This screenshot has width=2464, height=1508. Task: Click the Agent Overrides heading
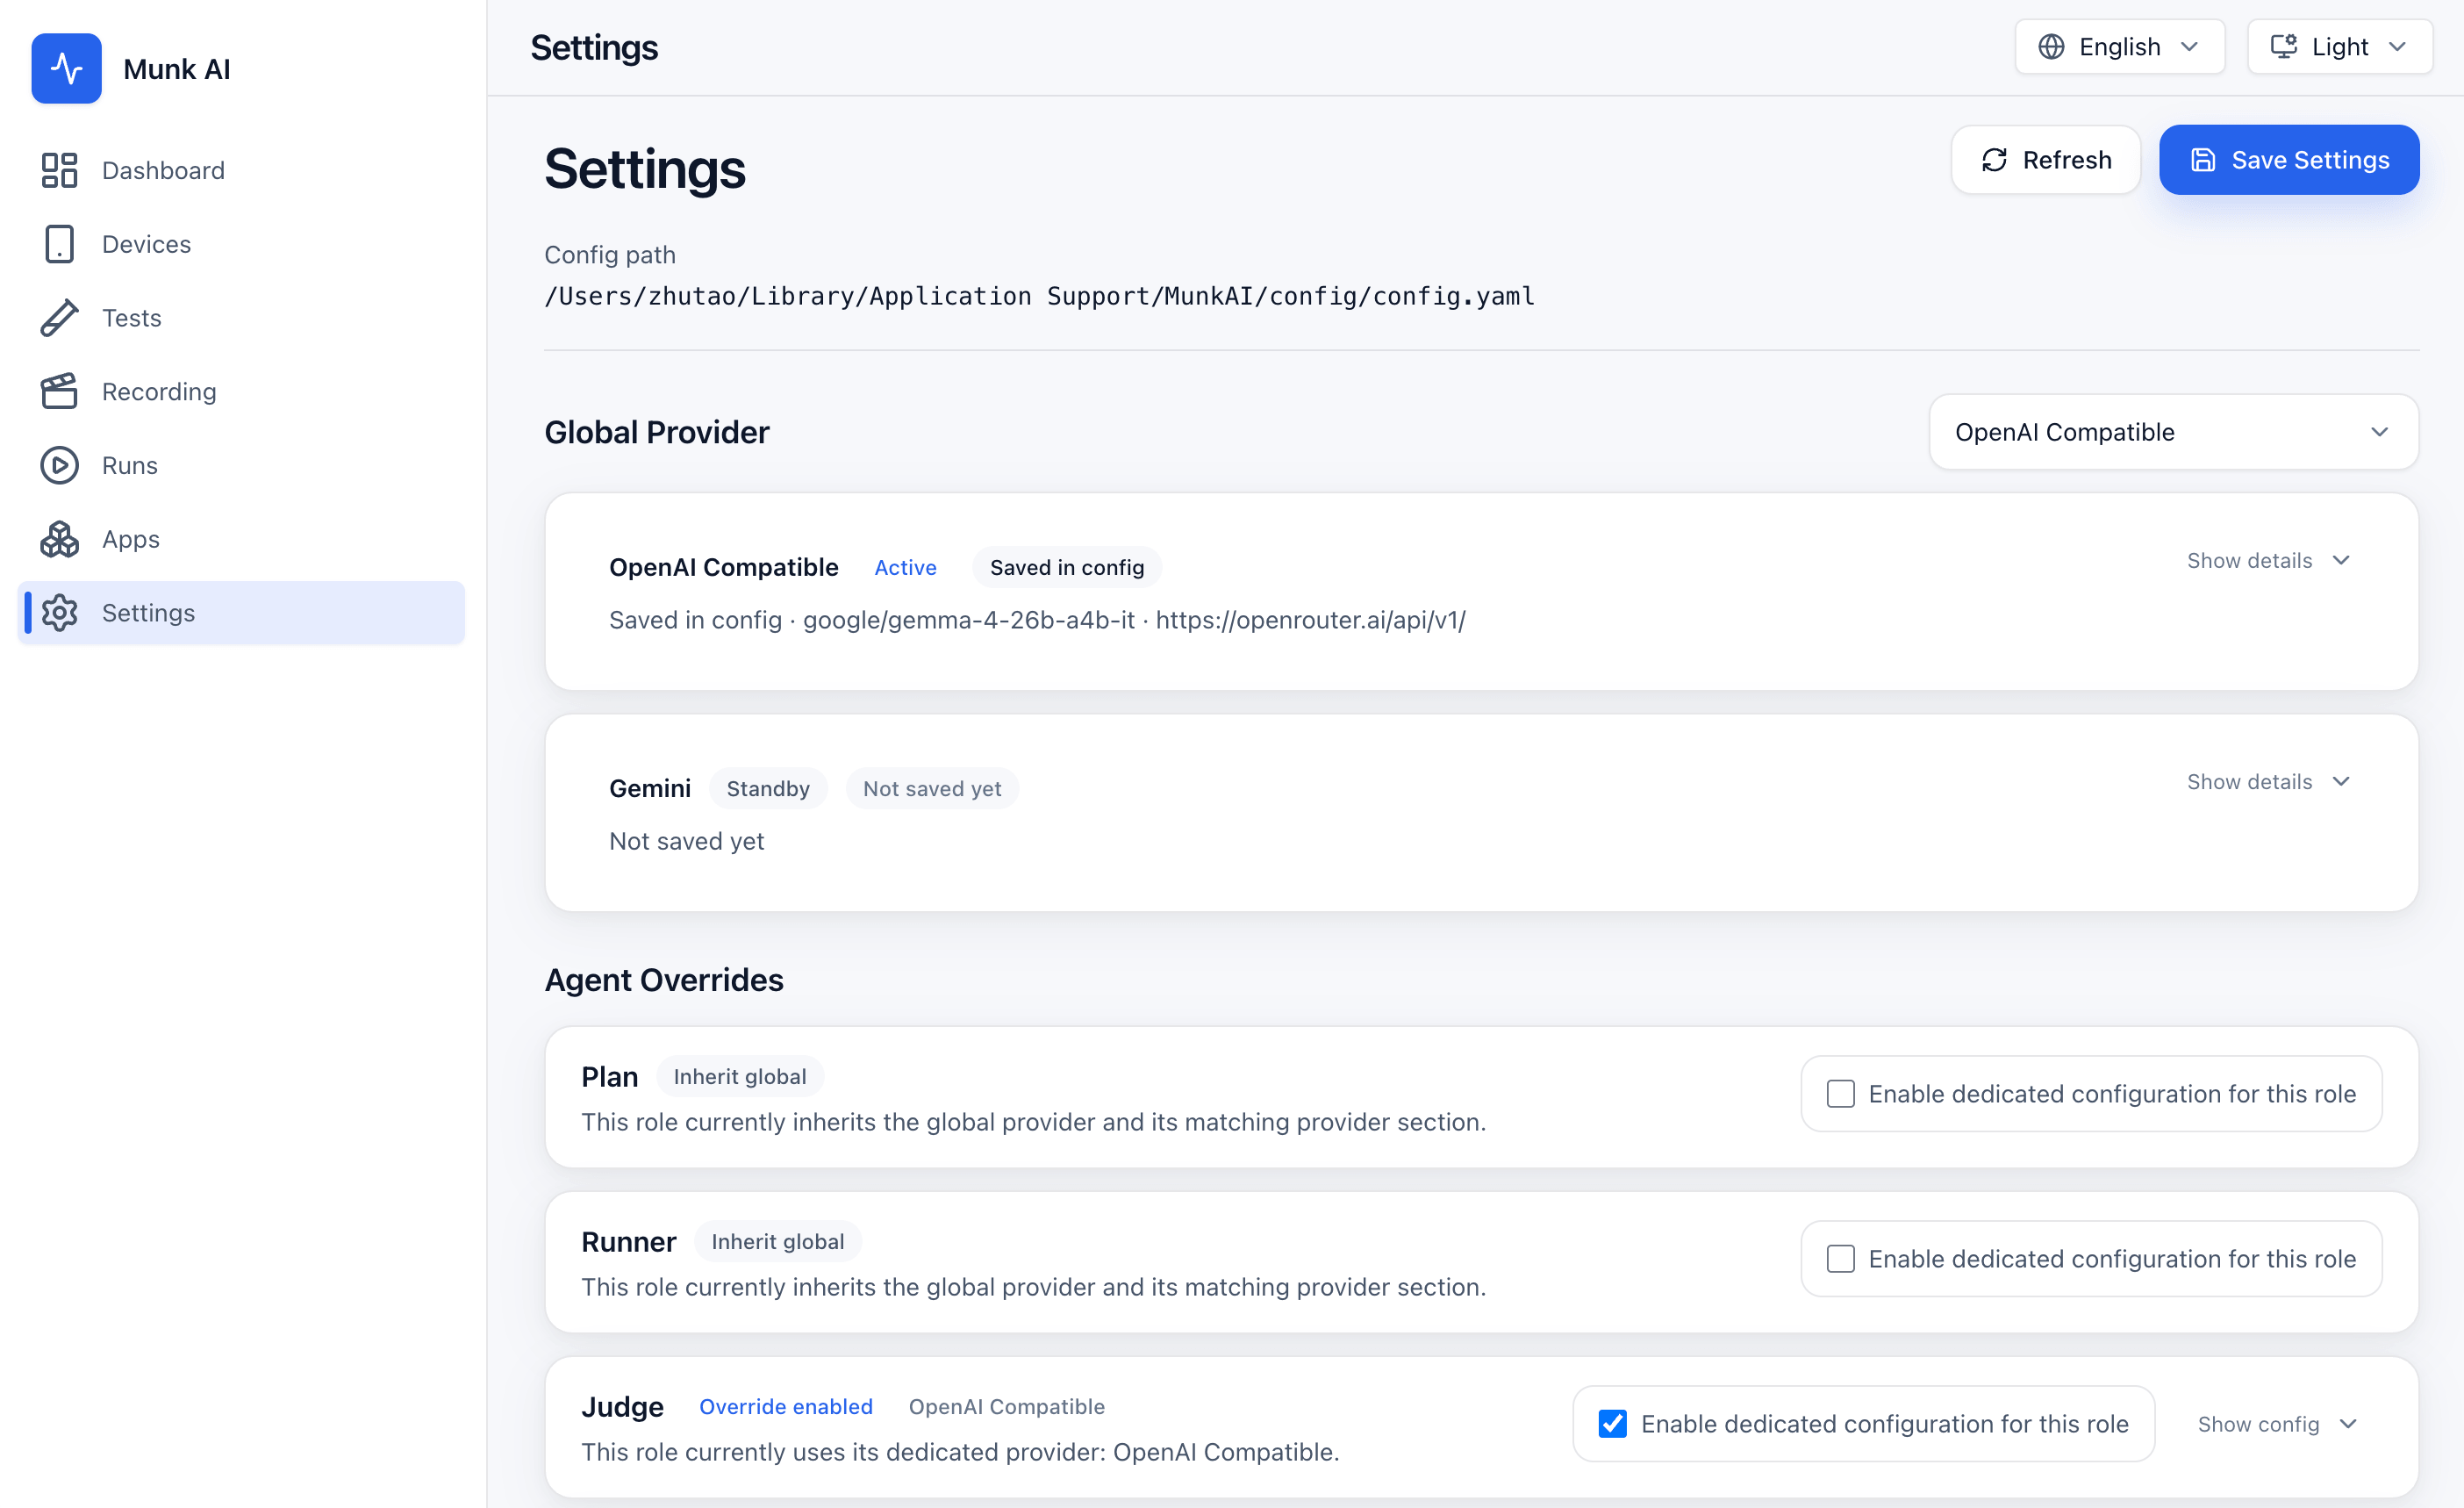[x=663, y=980]
